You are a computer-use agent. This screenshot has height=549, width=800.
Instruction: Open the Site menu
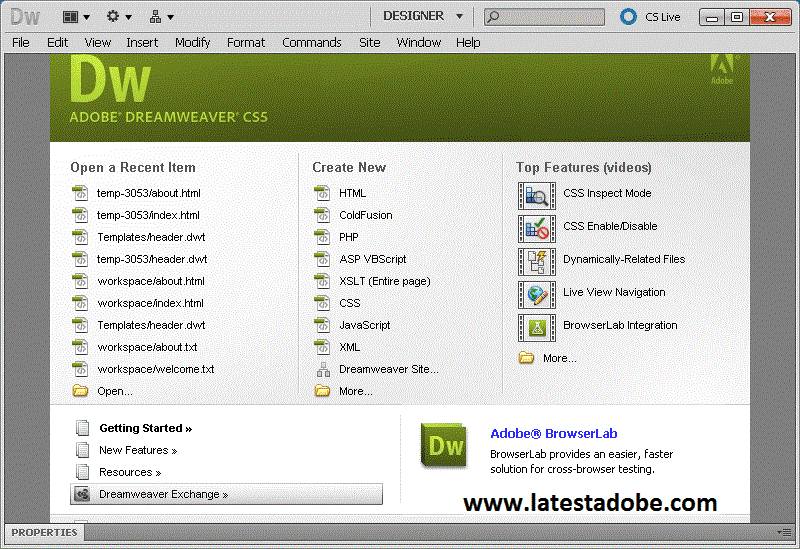(369, 42)
